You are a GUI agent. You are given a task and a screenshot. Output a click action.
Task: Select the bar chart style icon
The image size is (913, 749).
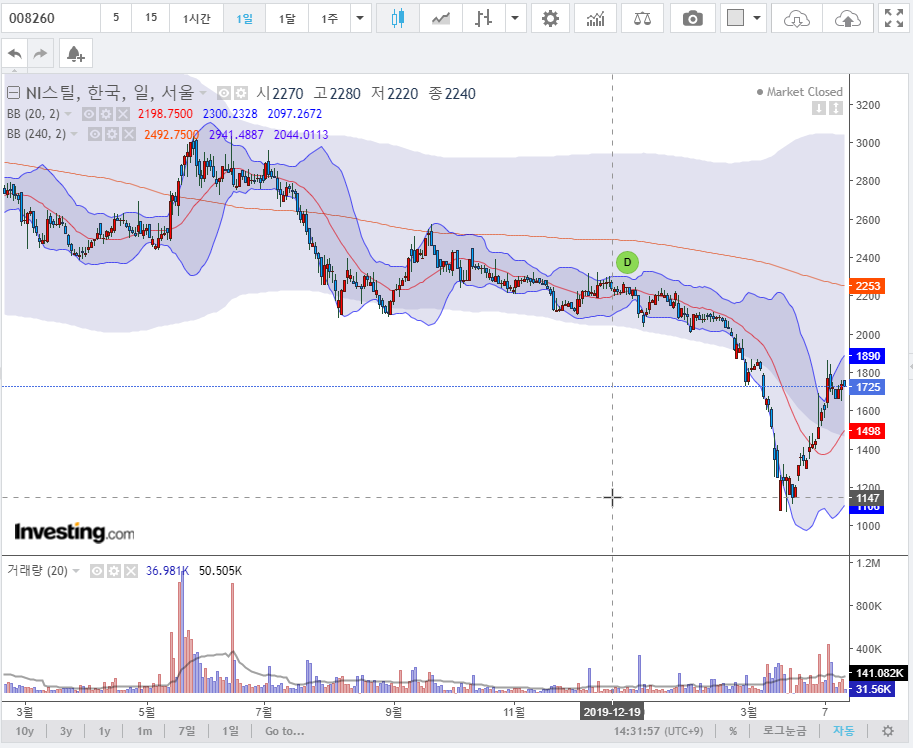tap(483, 19)
